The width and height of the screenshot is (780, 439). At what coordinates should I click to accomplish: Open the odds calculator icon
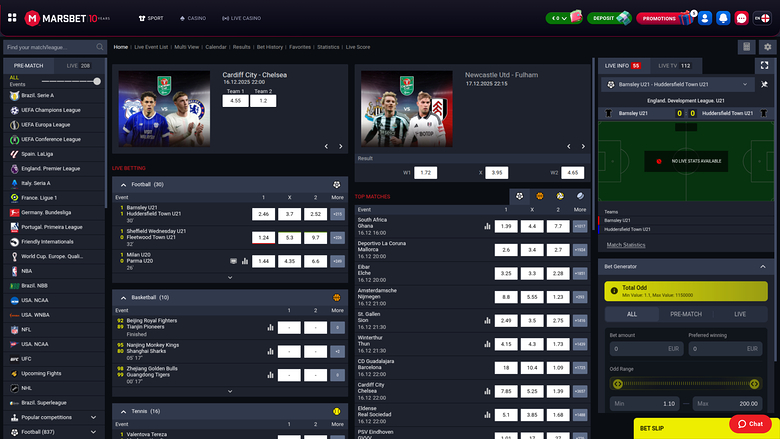(x=746, y=47)
